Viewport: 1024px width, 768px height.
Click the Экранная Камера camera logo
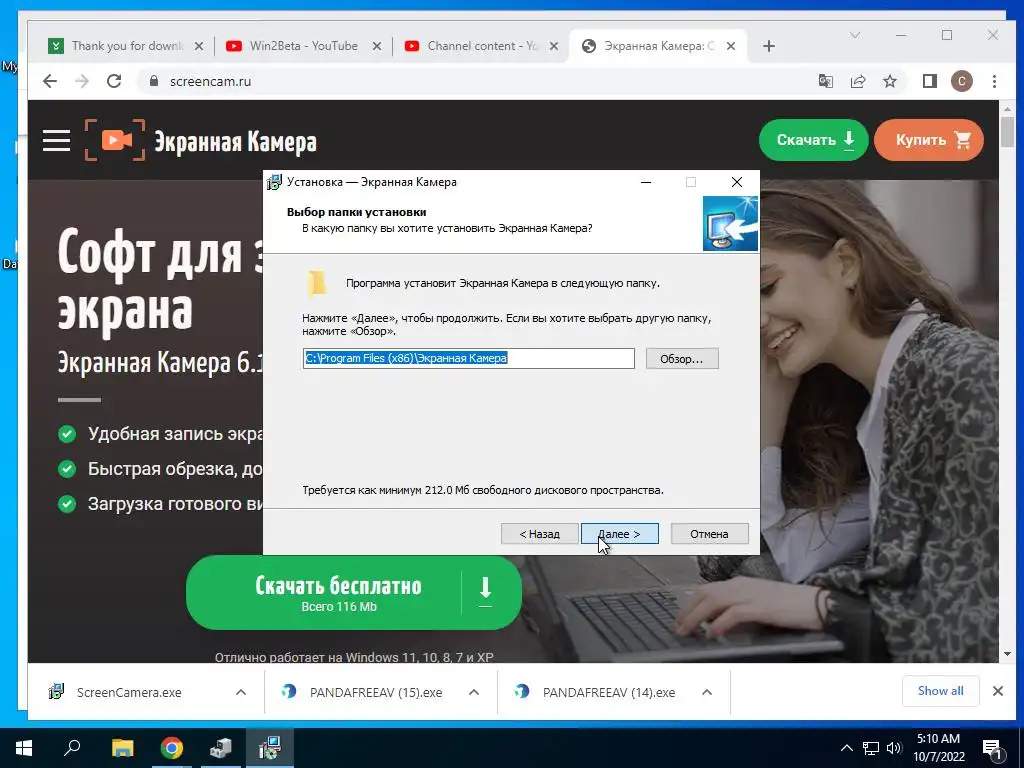(x=115, y=140)
